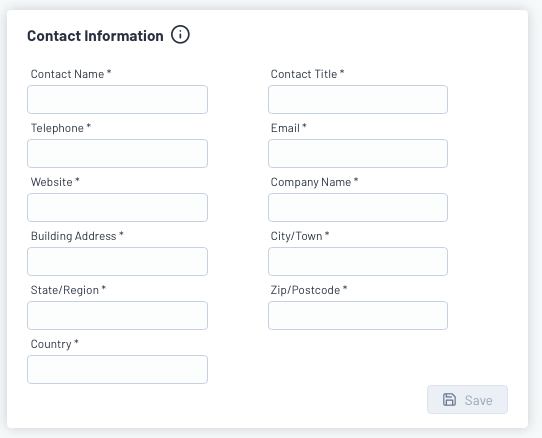
Task: Click the floppy disk Save icon
Action: (449, 400)
